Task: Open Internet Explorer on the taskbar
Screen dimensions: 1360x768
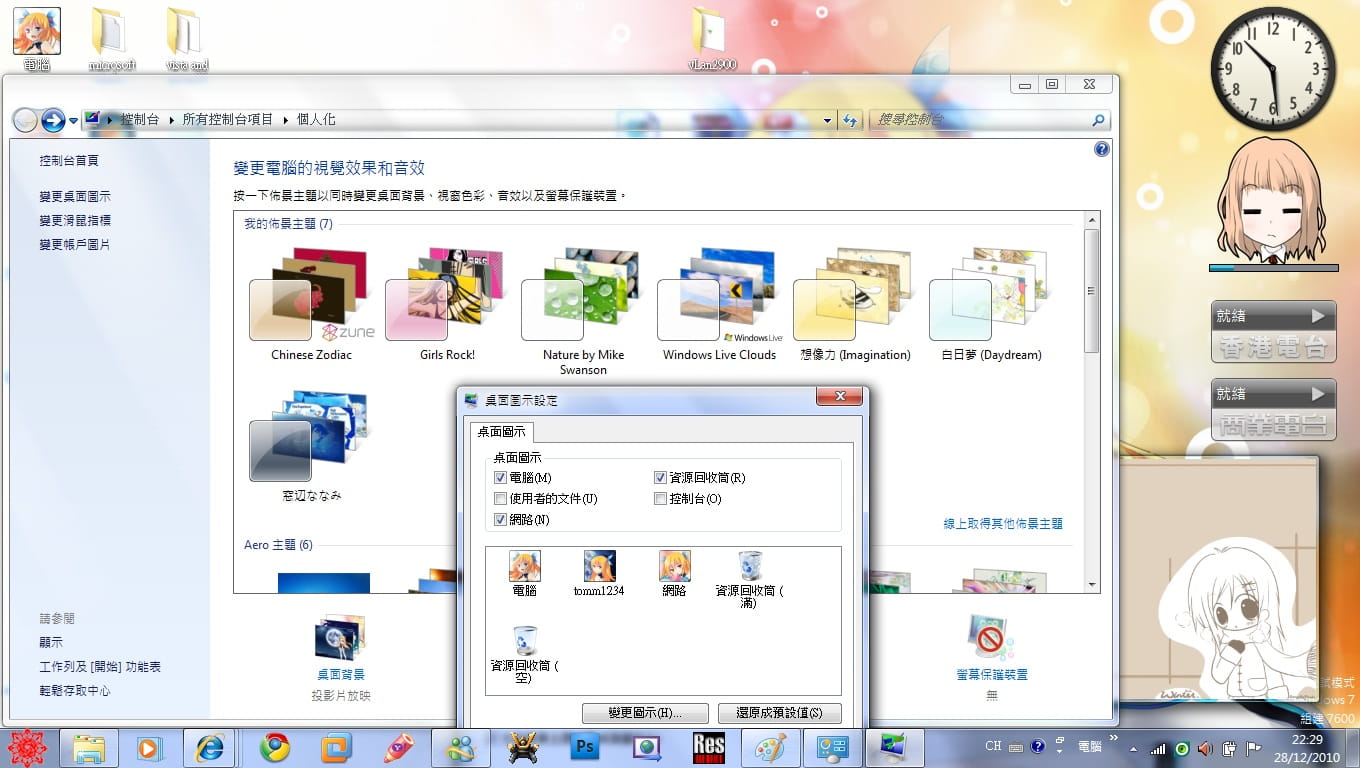Action: [210, 748]
